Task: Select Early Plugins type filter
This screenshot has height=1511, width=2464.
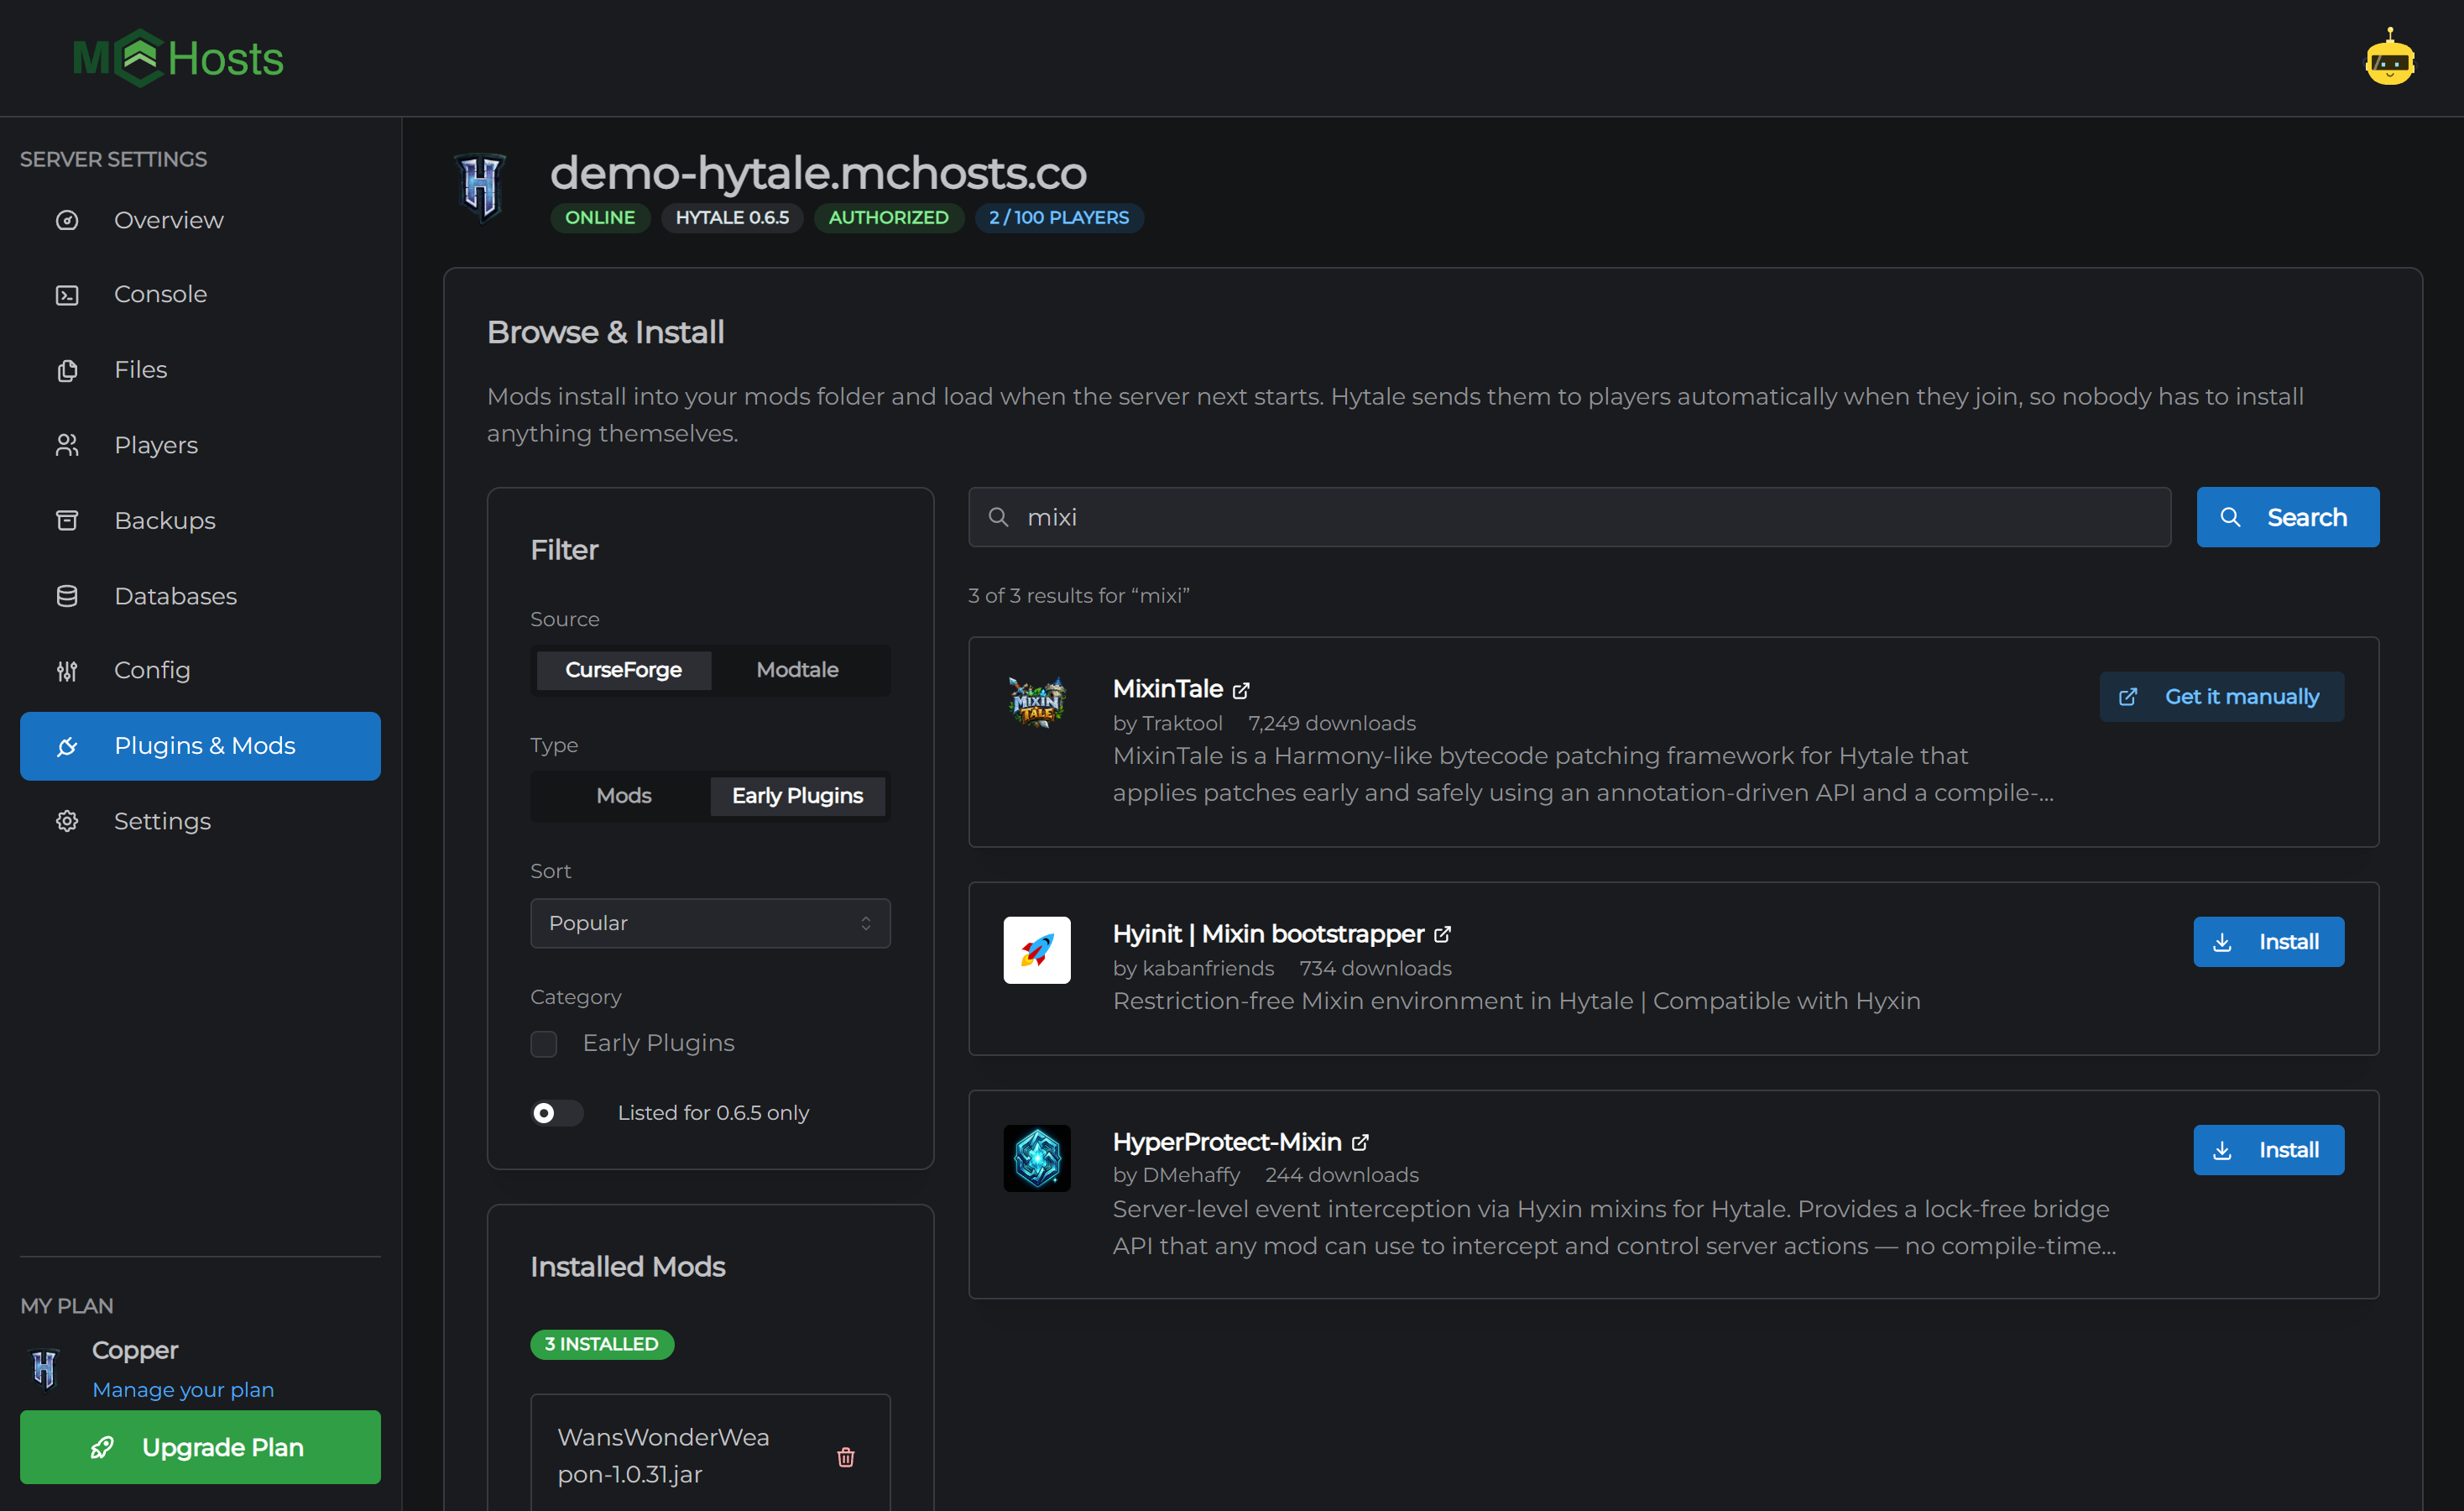Action: click(x=797, y=796)
